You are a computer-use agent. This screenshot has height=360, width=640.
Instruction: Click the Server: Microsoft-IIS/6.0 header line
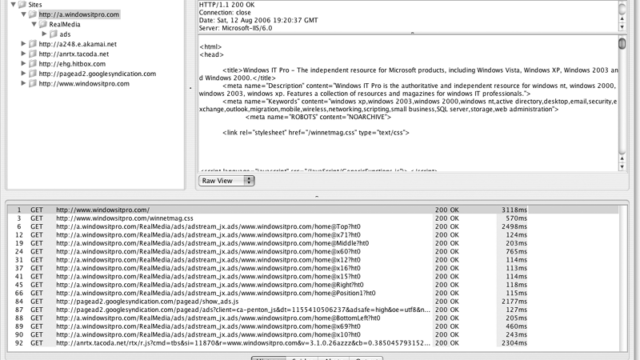[x=236, y=28]
